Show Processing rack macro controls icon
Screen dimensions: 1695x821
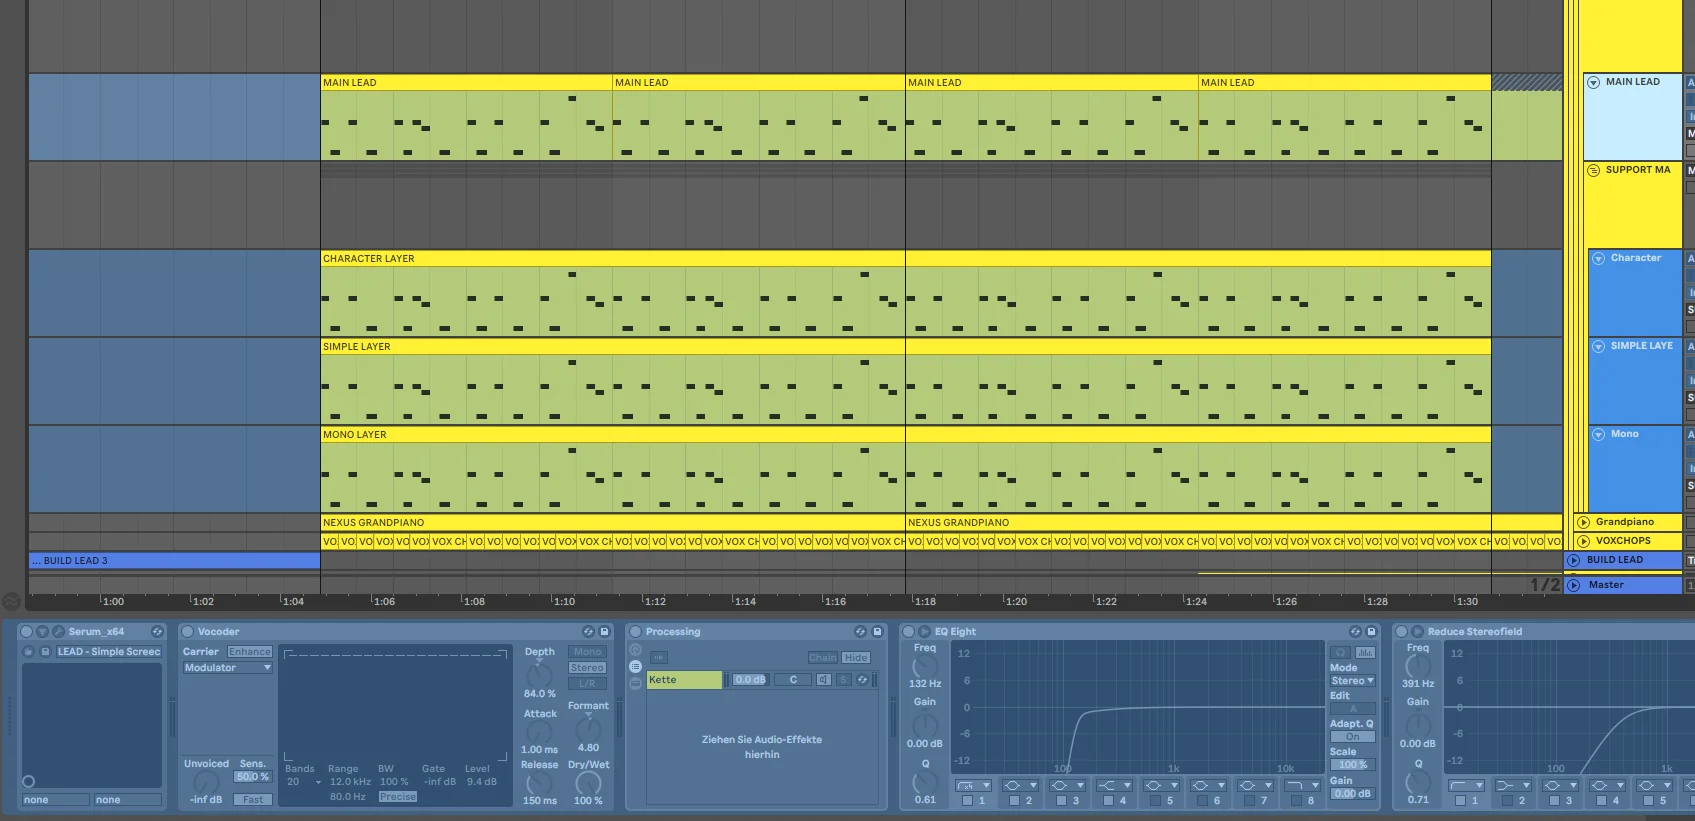(635, 650)
